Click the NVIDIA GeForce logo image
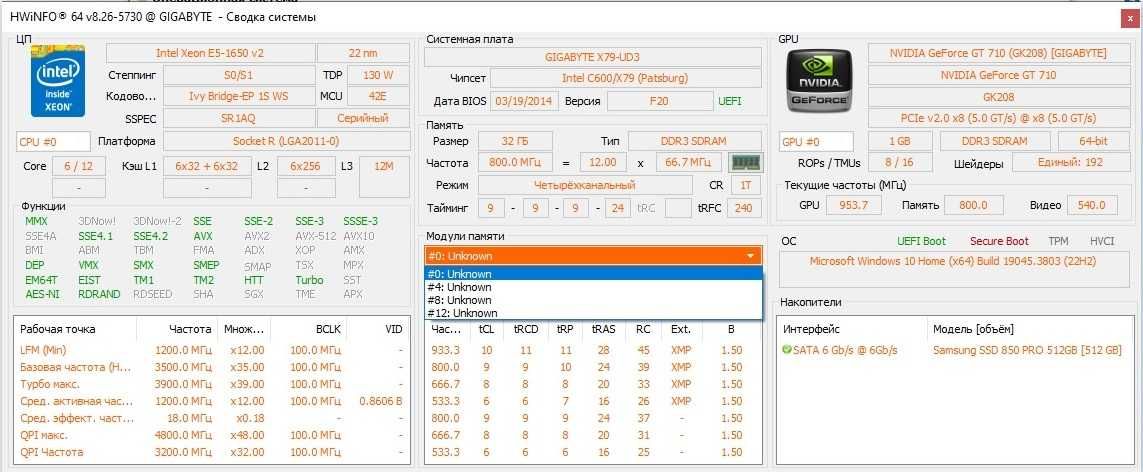This screenshot has height=472, width=1143. (817, 82)
